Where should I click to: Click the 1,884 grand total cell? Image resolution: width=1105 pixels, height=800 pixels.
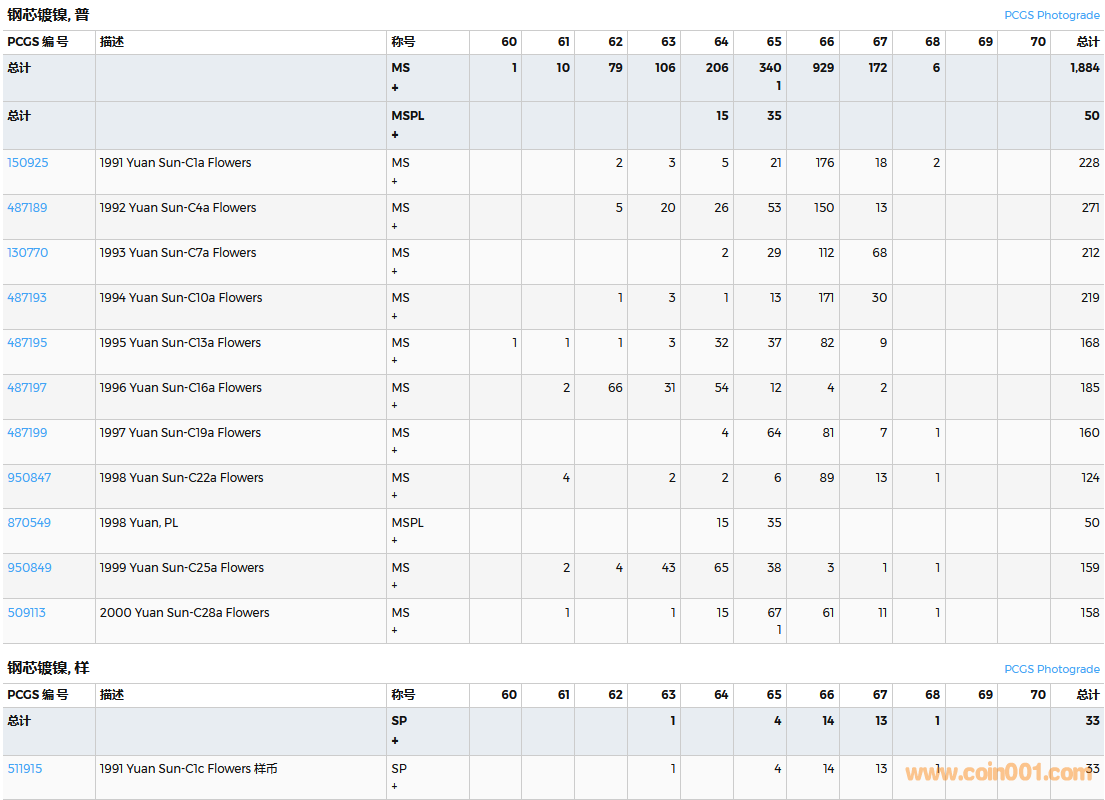(x=1084, y=68)
